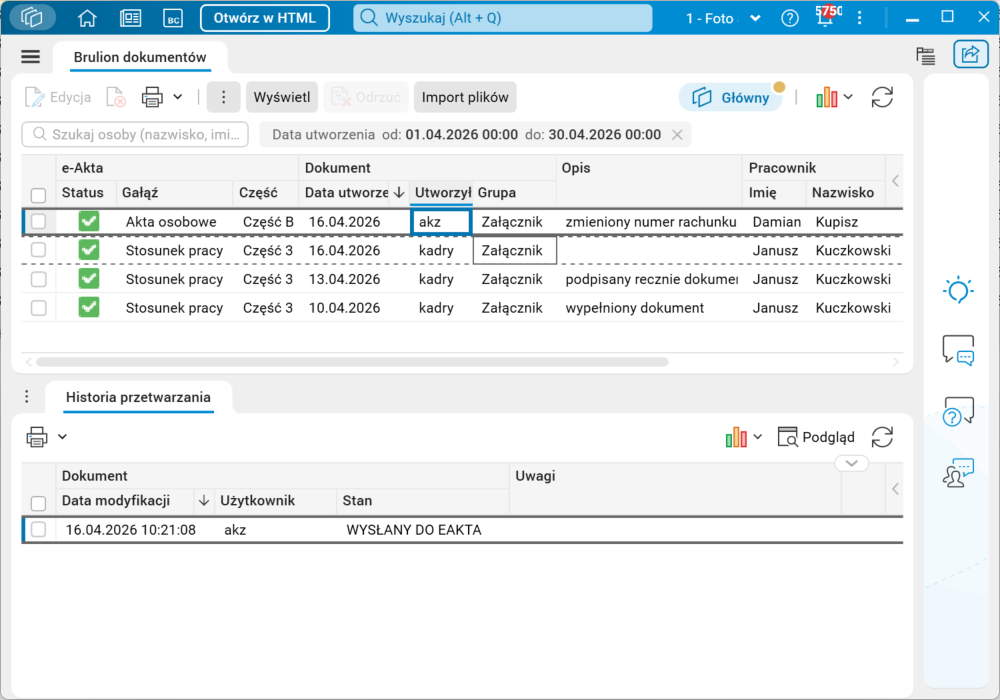The width and height of the screenshot is (1000, 700).
Task: Open the hamburger menu
Action: point(31,57)
